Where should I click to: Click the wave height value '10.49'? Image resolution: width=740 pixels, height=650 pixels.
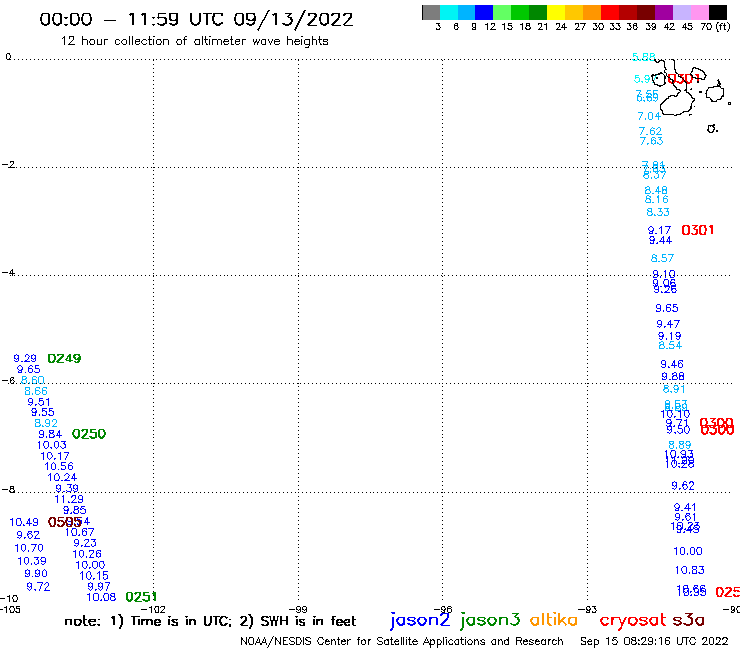point(24,522)
